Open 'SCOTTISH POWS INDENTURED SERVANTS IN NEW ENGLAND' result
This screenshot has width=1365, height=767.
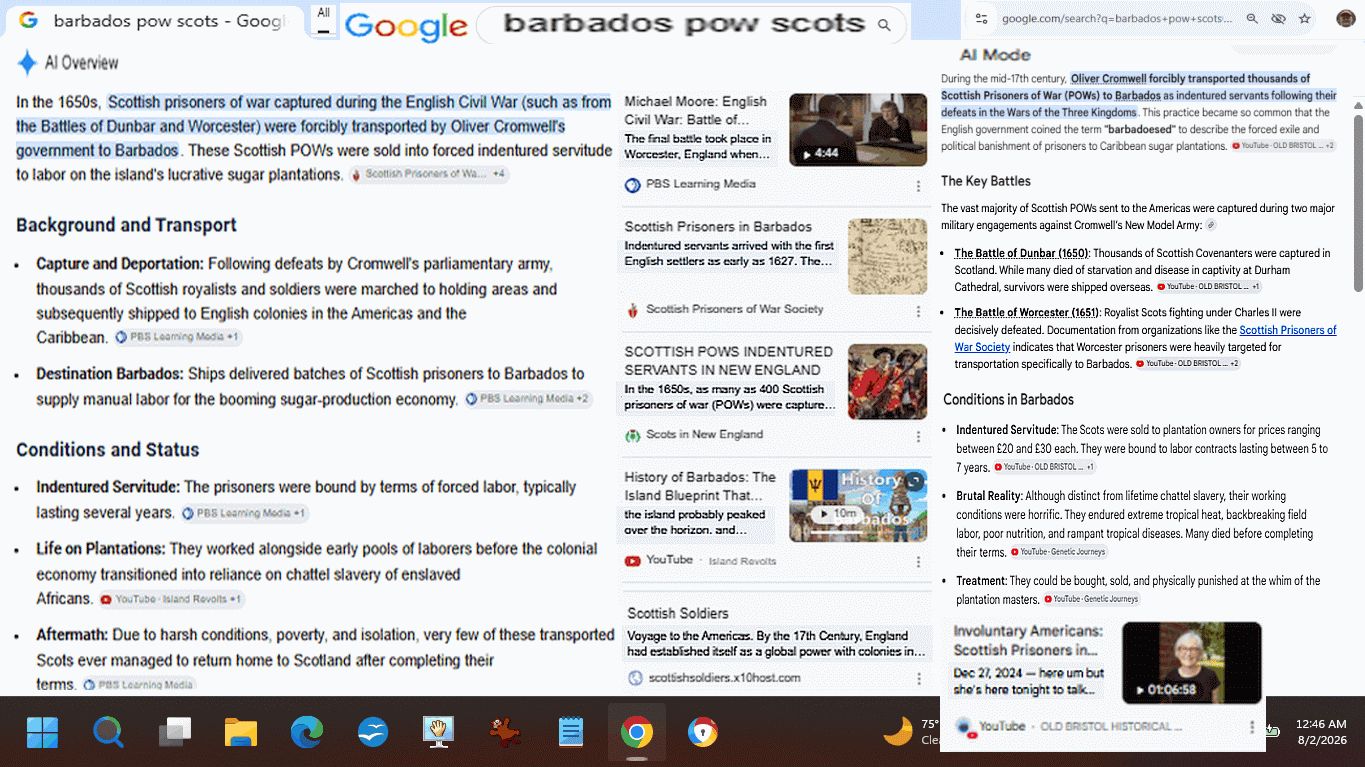point(728,361)
